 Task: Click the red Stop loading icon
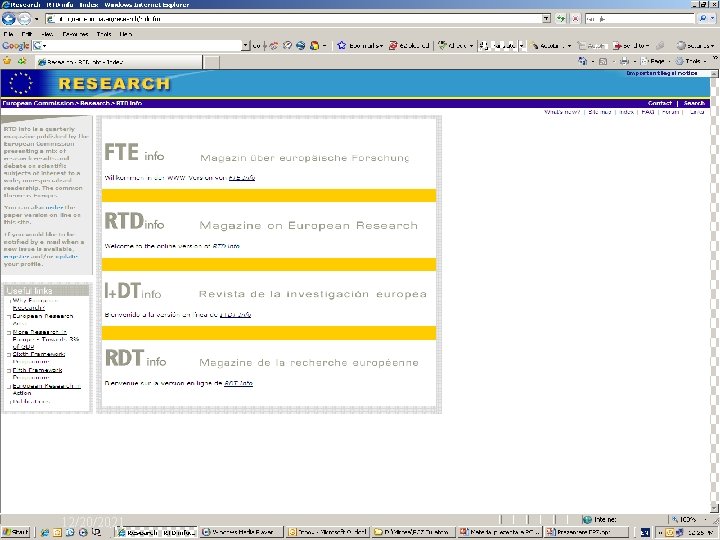pos(575,19)
